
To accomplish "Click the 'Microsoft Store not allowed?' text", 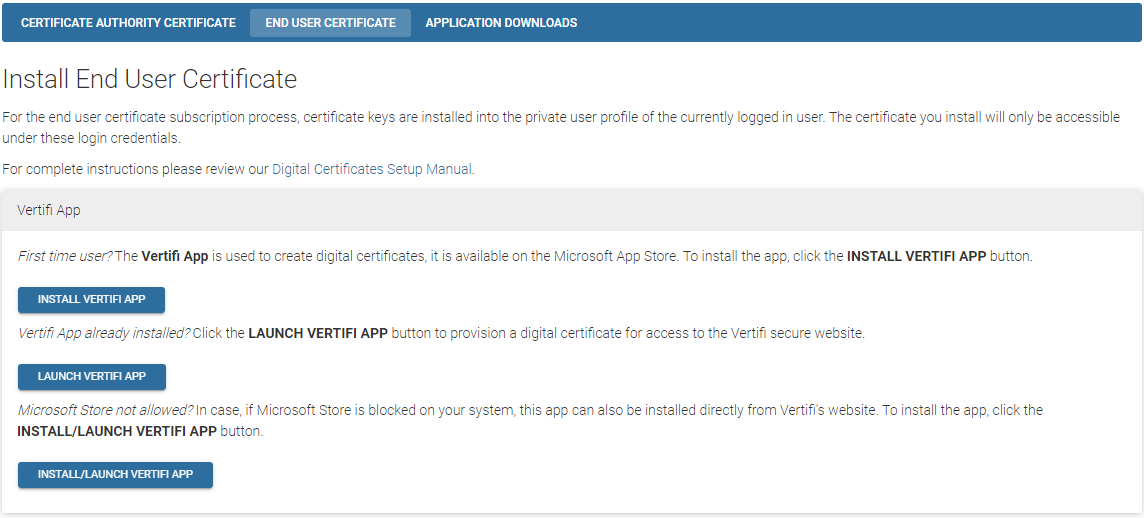I will [105, 410].
